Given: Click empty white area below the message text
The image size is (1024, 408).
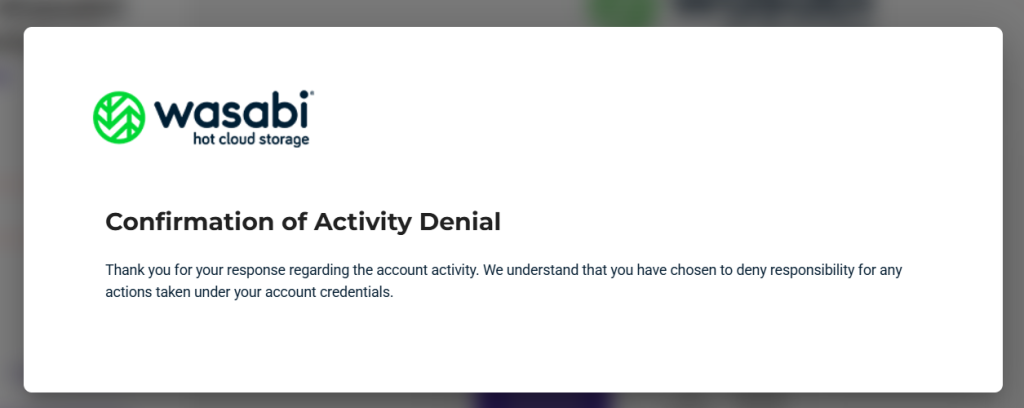Looking at the screenshot, I should click(x=513, y=346).
